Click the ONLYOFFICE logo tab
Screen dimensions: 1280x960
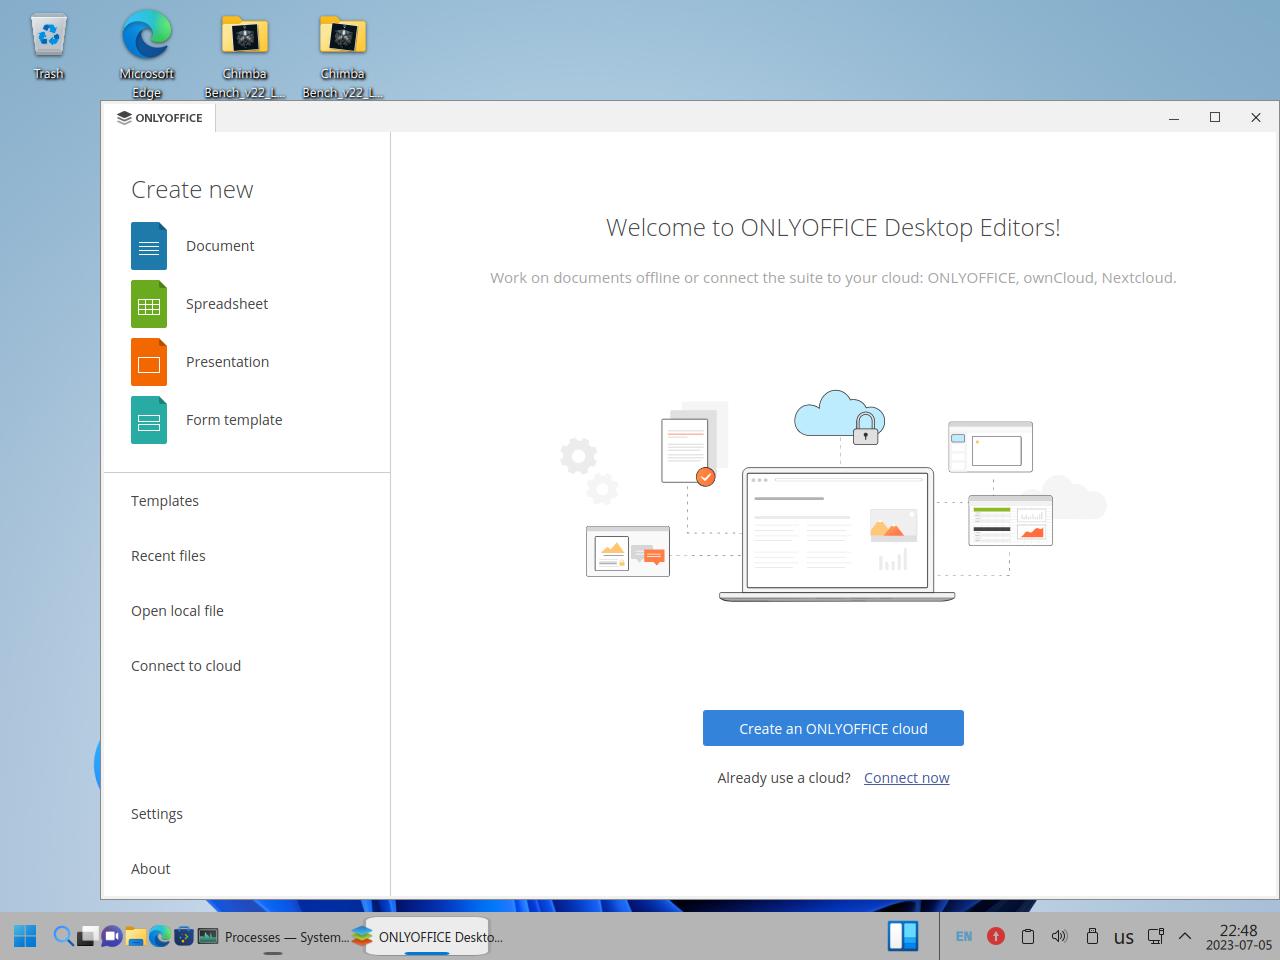(159, 118)
